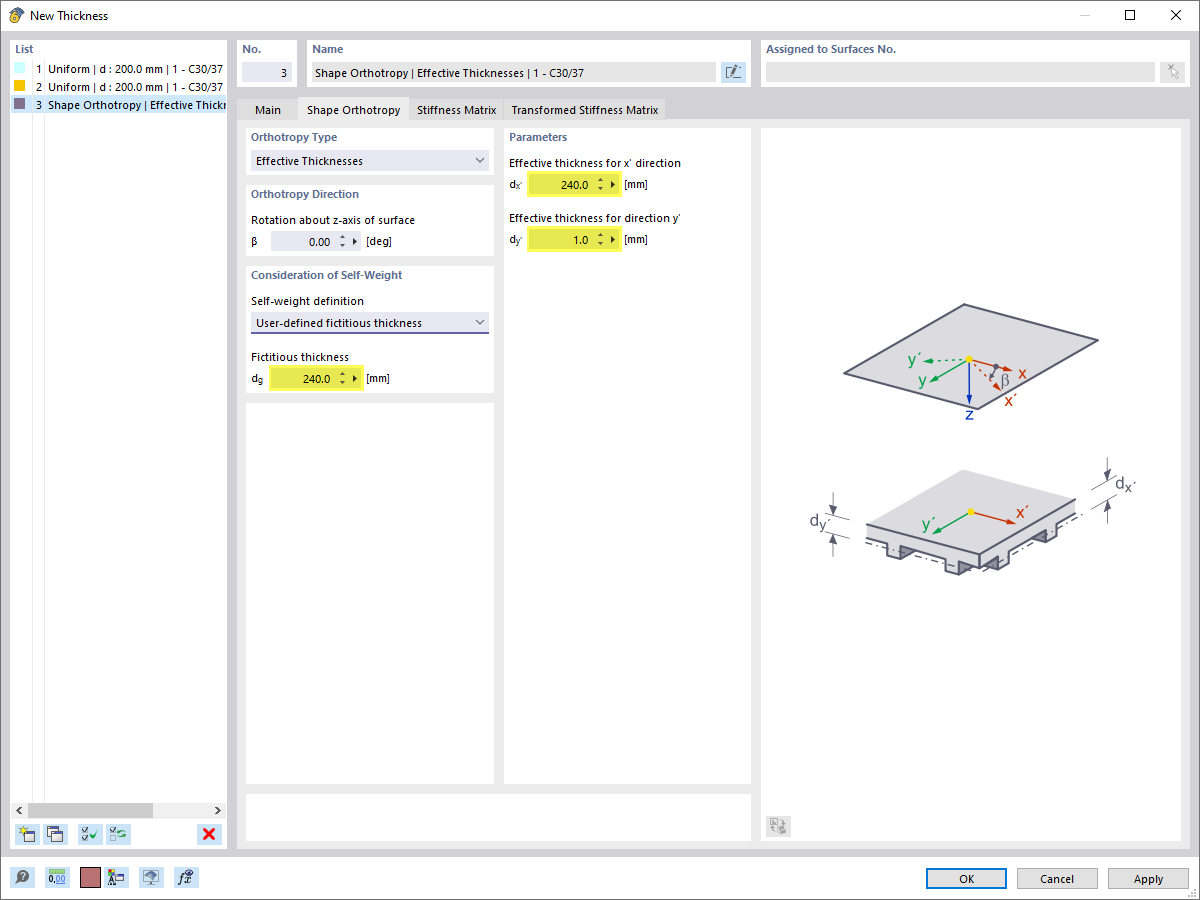The image size is (1200, 900).
Task: Create a new thickness entry
Action: click(27, 834)
